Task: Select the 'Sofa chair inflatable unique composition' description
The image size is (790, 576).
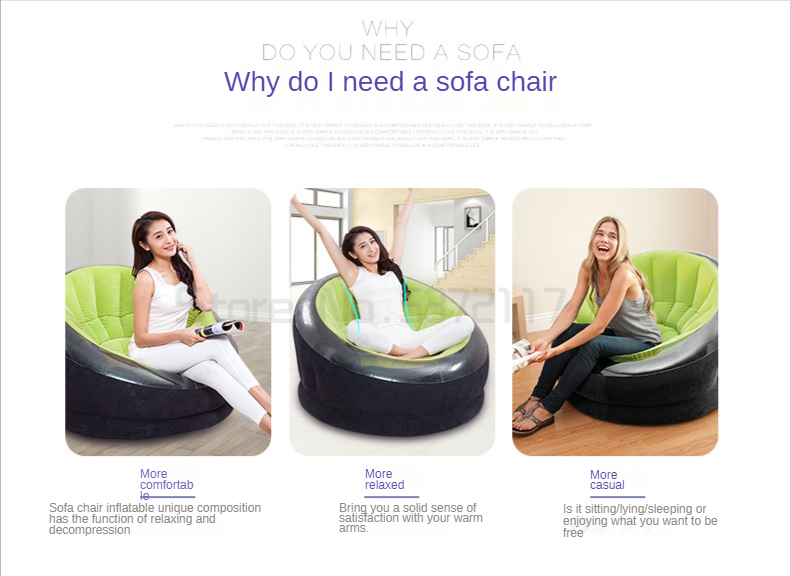Action: tap(155, 519)
